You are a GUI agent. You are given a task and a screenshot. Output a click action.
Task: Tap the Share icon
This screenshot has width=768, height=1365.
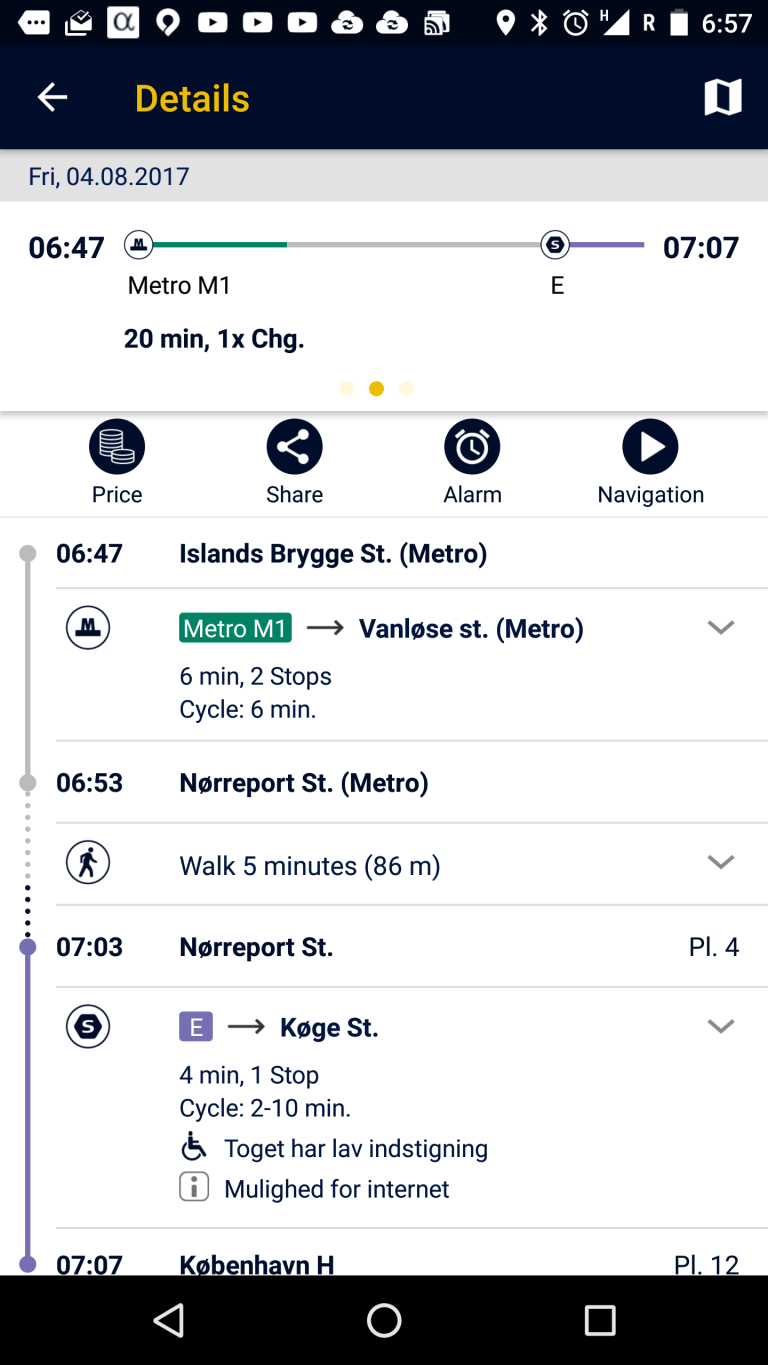click(x=294, y=447)
